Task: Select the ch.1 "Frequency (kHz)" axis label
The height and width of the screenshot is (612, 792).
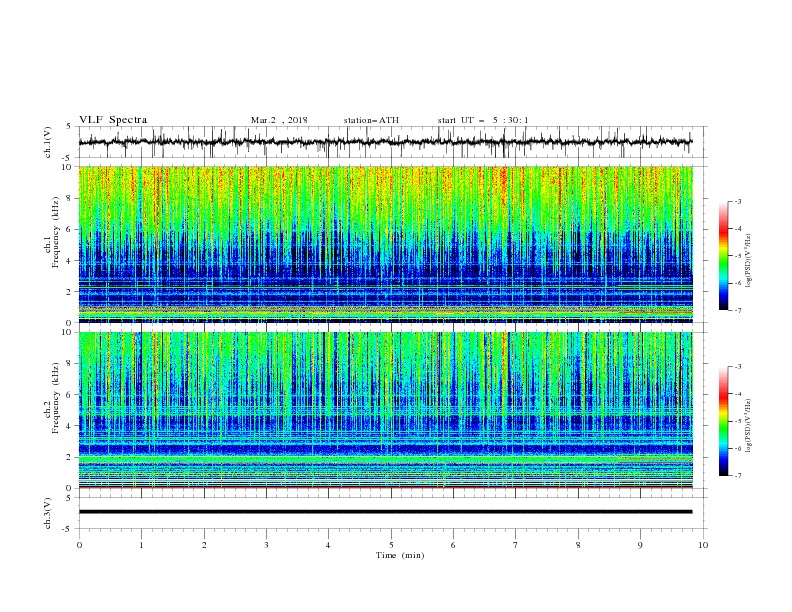Action: click(56, 230)
